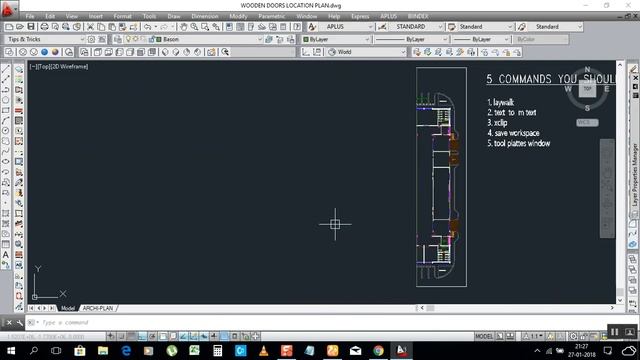The height and width of the screenshot is (360, 640).
Task: Click the UCS icon next to World
Action: click(332, 52)
